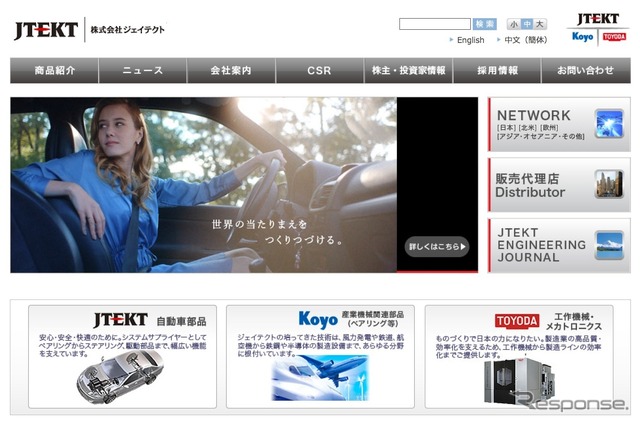
Task: Open the お問い合わせ menu
Action: click(586, 70)
